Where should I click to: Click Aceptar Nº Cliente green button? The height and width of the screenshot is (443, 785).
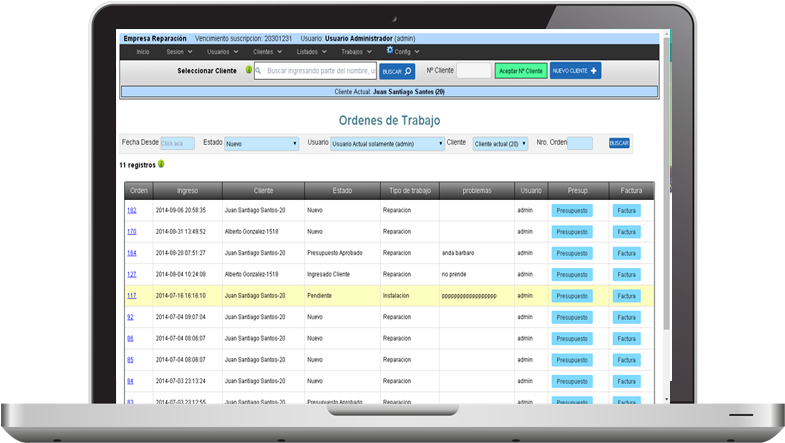click(520, 71)
